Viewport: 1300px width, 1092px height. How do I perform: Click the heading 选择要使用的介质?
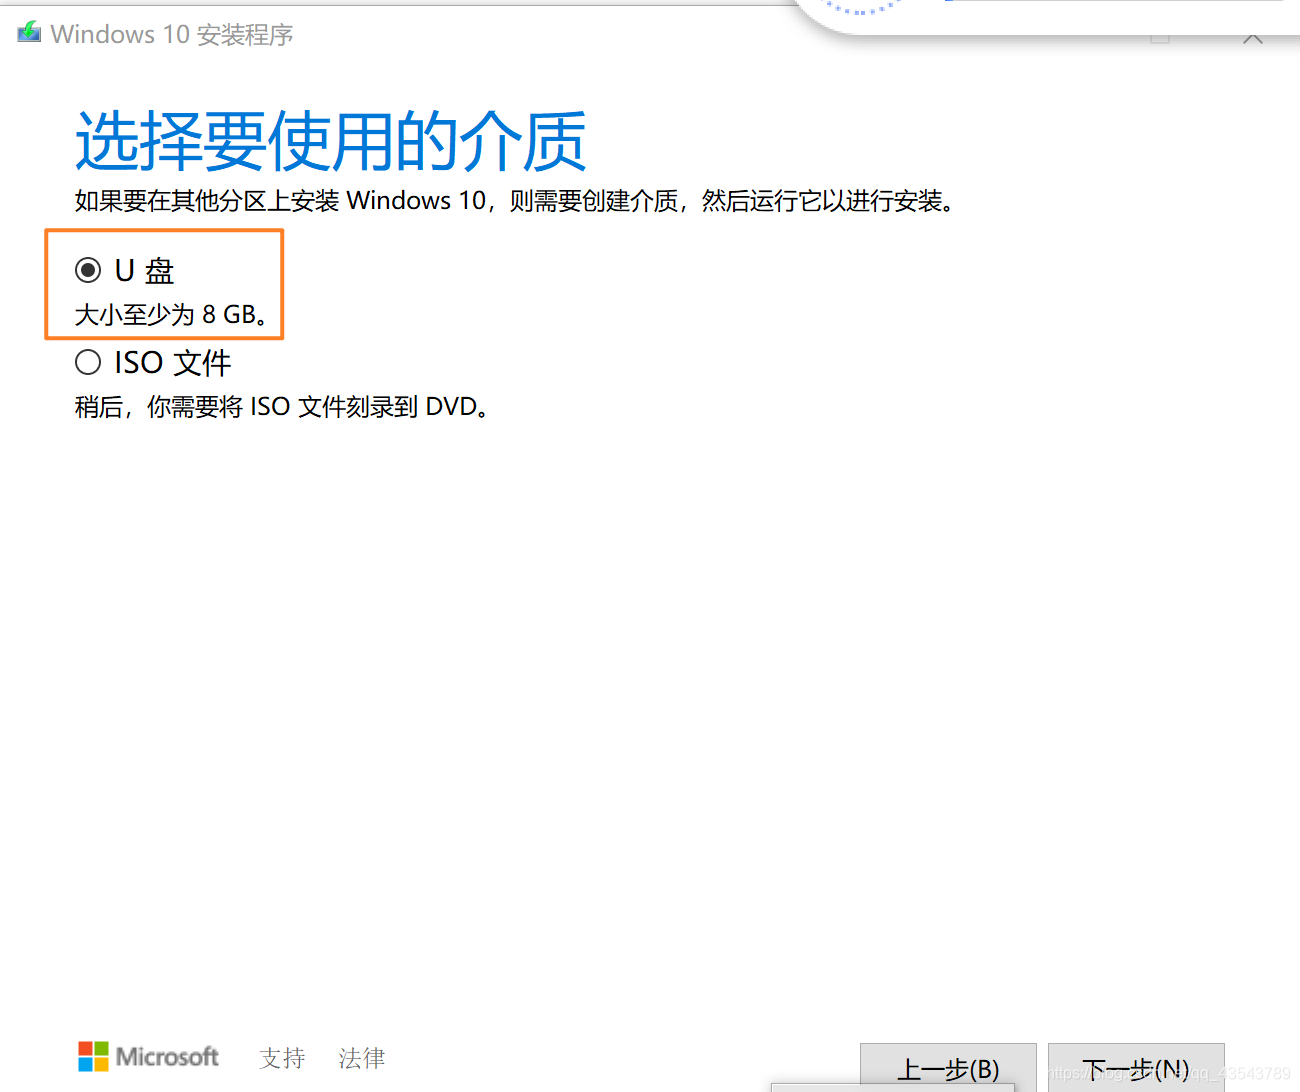330,141
